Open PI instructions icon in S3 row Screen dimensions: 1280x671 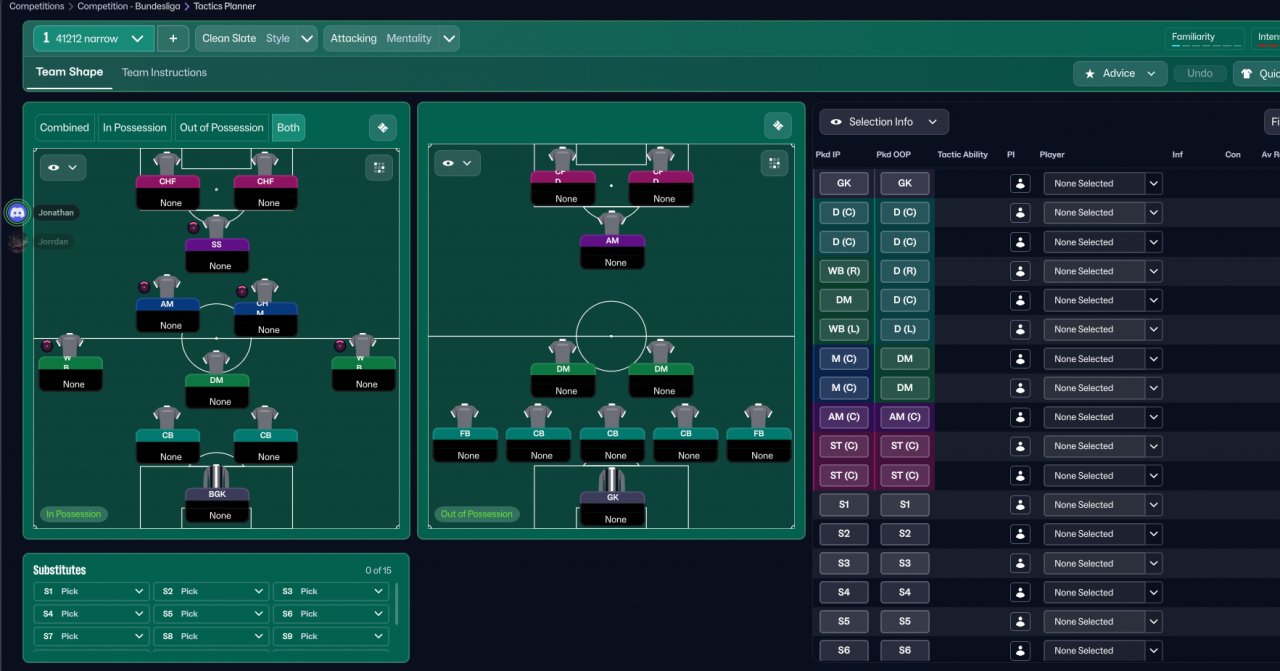click(x=1020, y=563)
